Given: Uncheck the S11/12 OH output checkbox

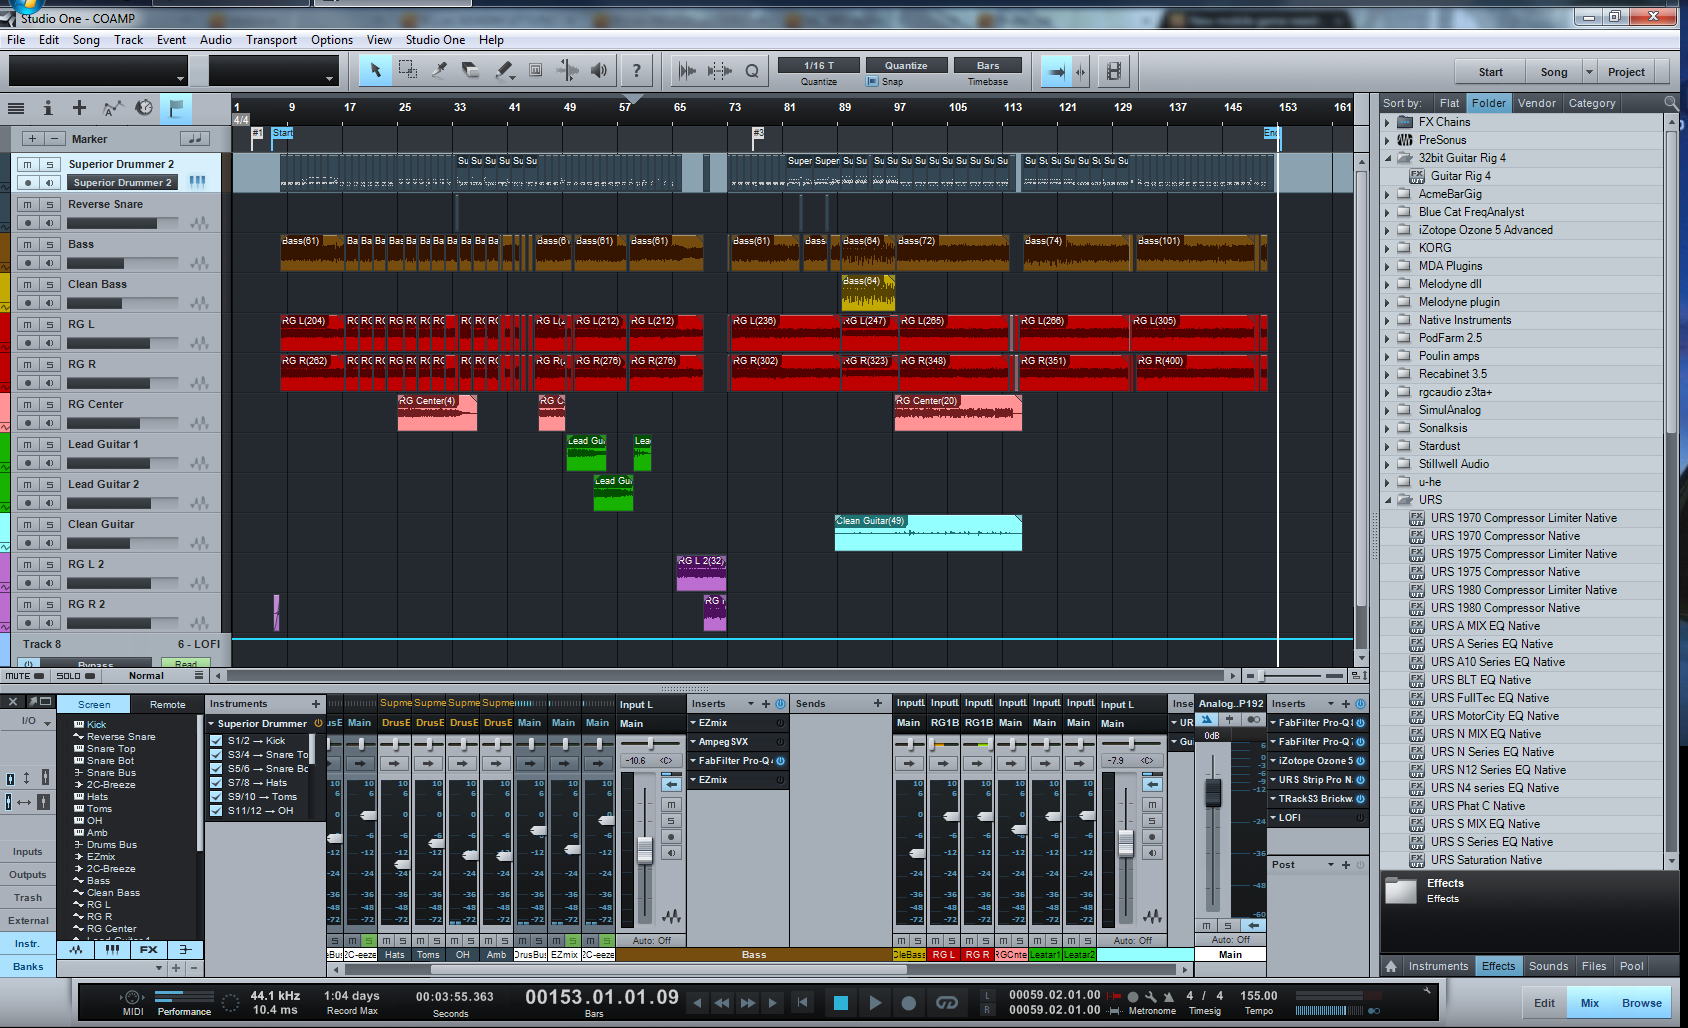Looking at the screenshot, I should tap(216, 811).
